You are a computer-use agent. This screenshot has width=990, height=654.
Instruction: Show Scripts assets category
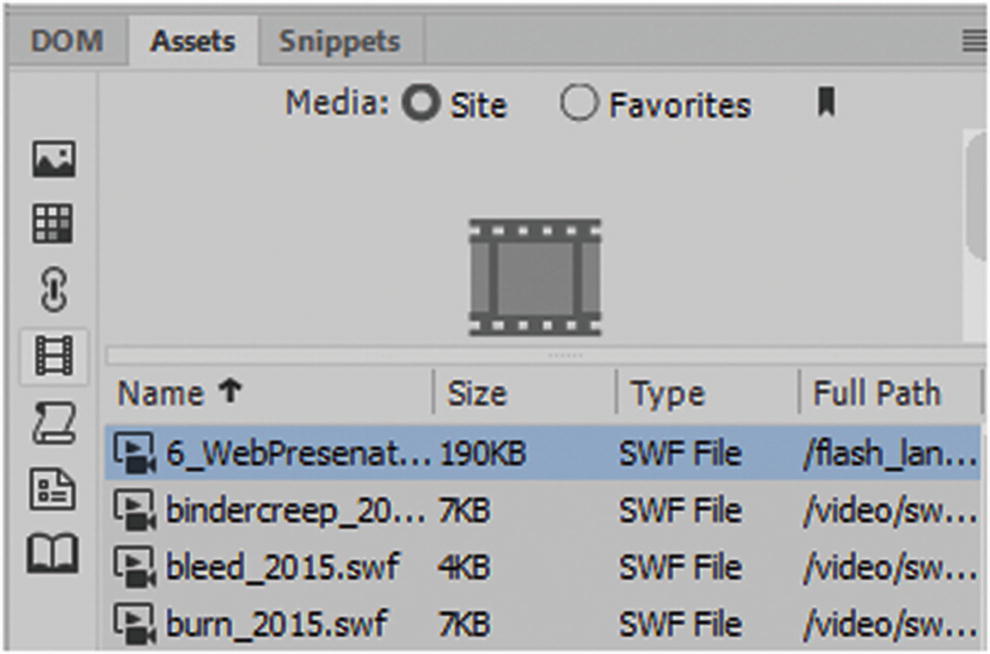[x=53, y=423]
